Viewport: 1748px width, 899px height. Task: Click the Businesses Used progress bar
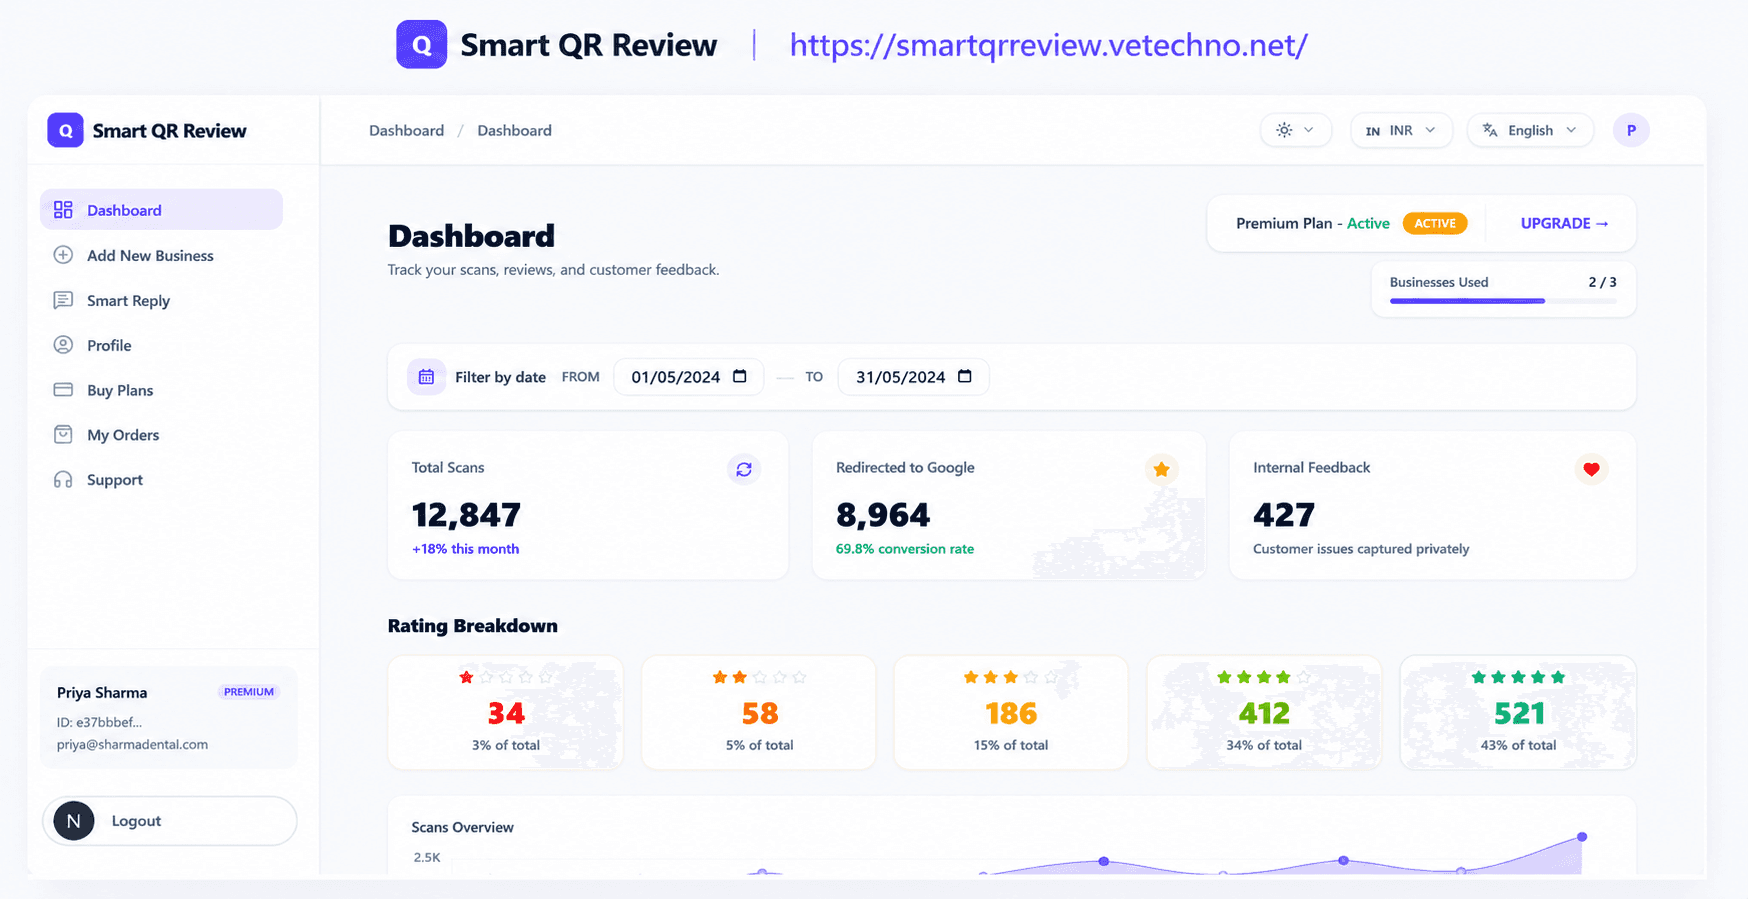coord(1503,301)
